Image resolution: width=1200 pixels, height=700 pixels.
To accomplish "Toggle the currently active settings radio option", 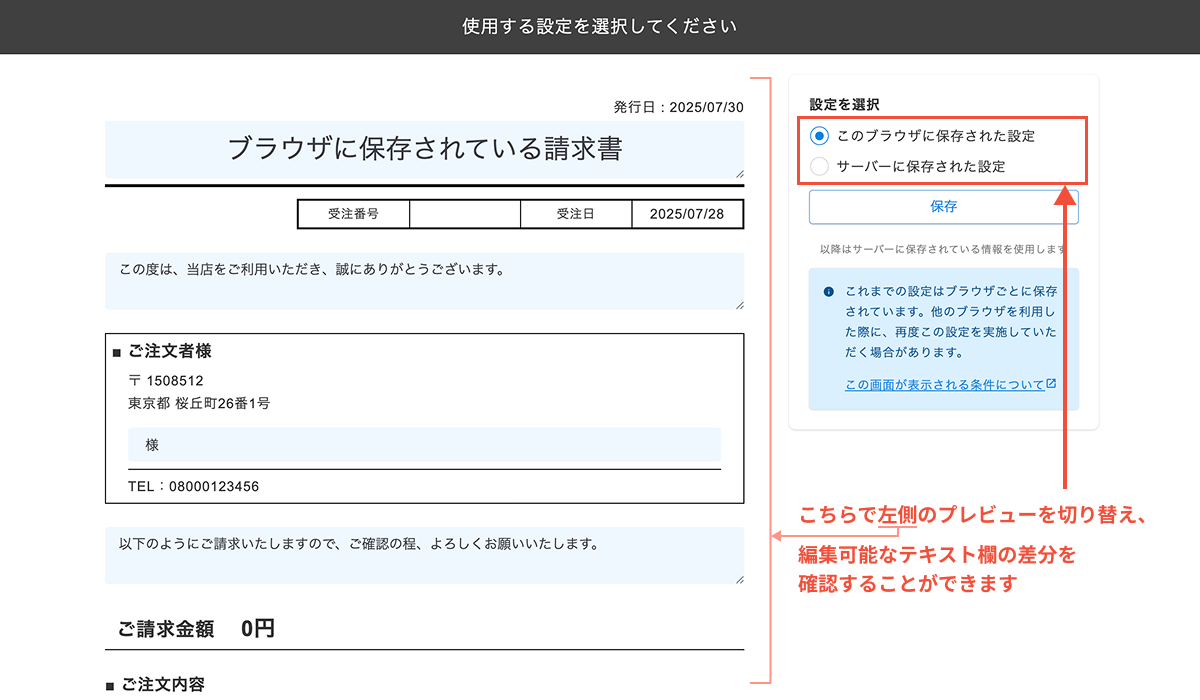I will click(x=819, y=137).
